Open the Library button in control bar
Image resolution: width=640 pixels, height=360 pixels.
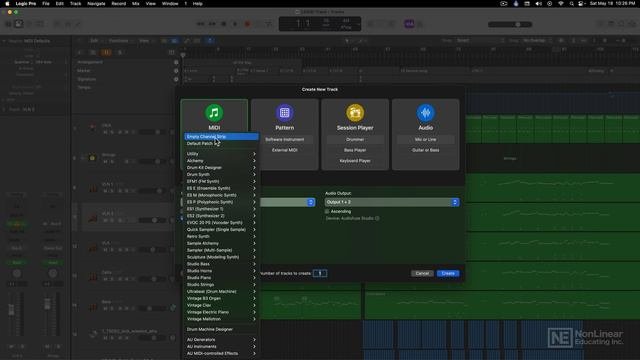coord(8,24)
